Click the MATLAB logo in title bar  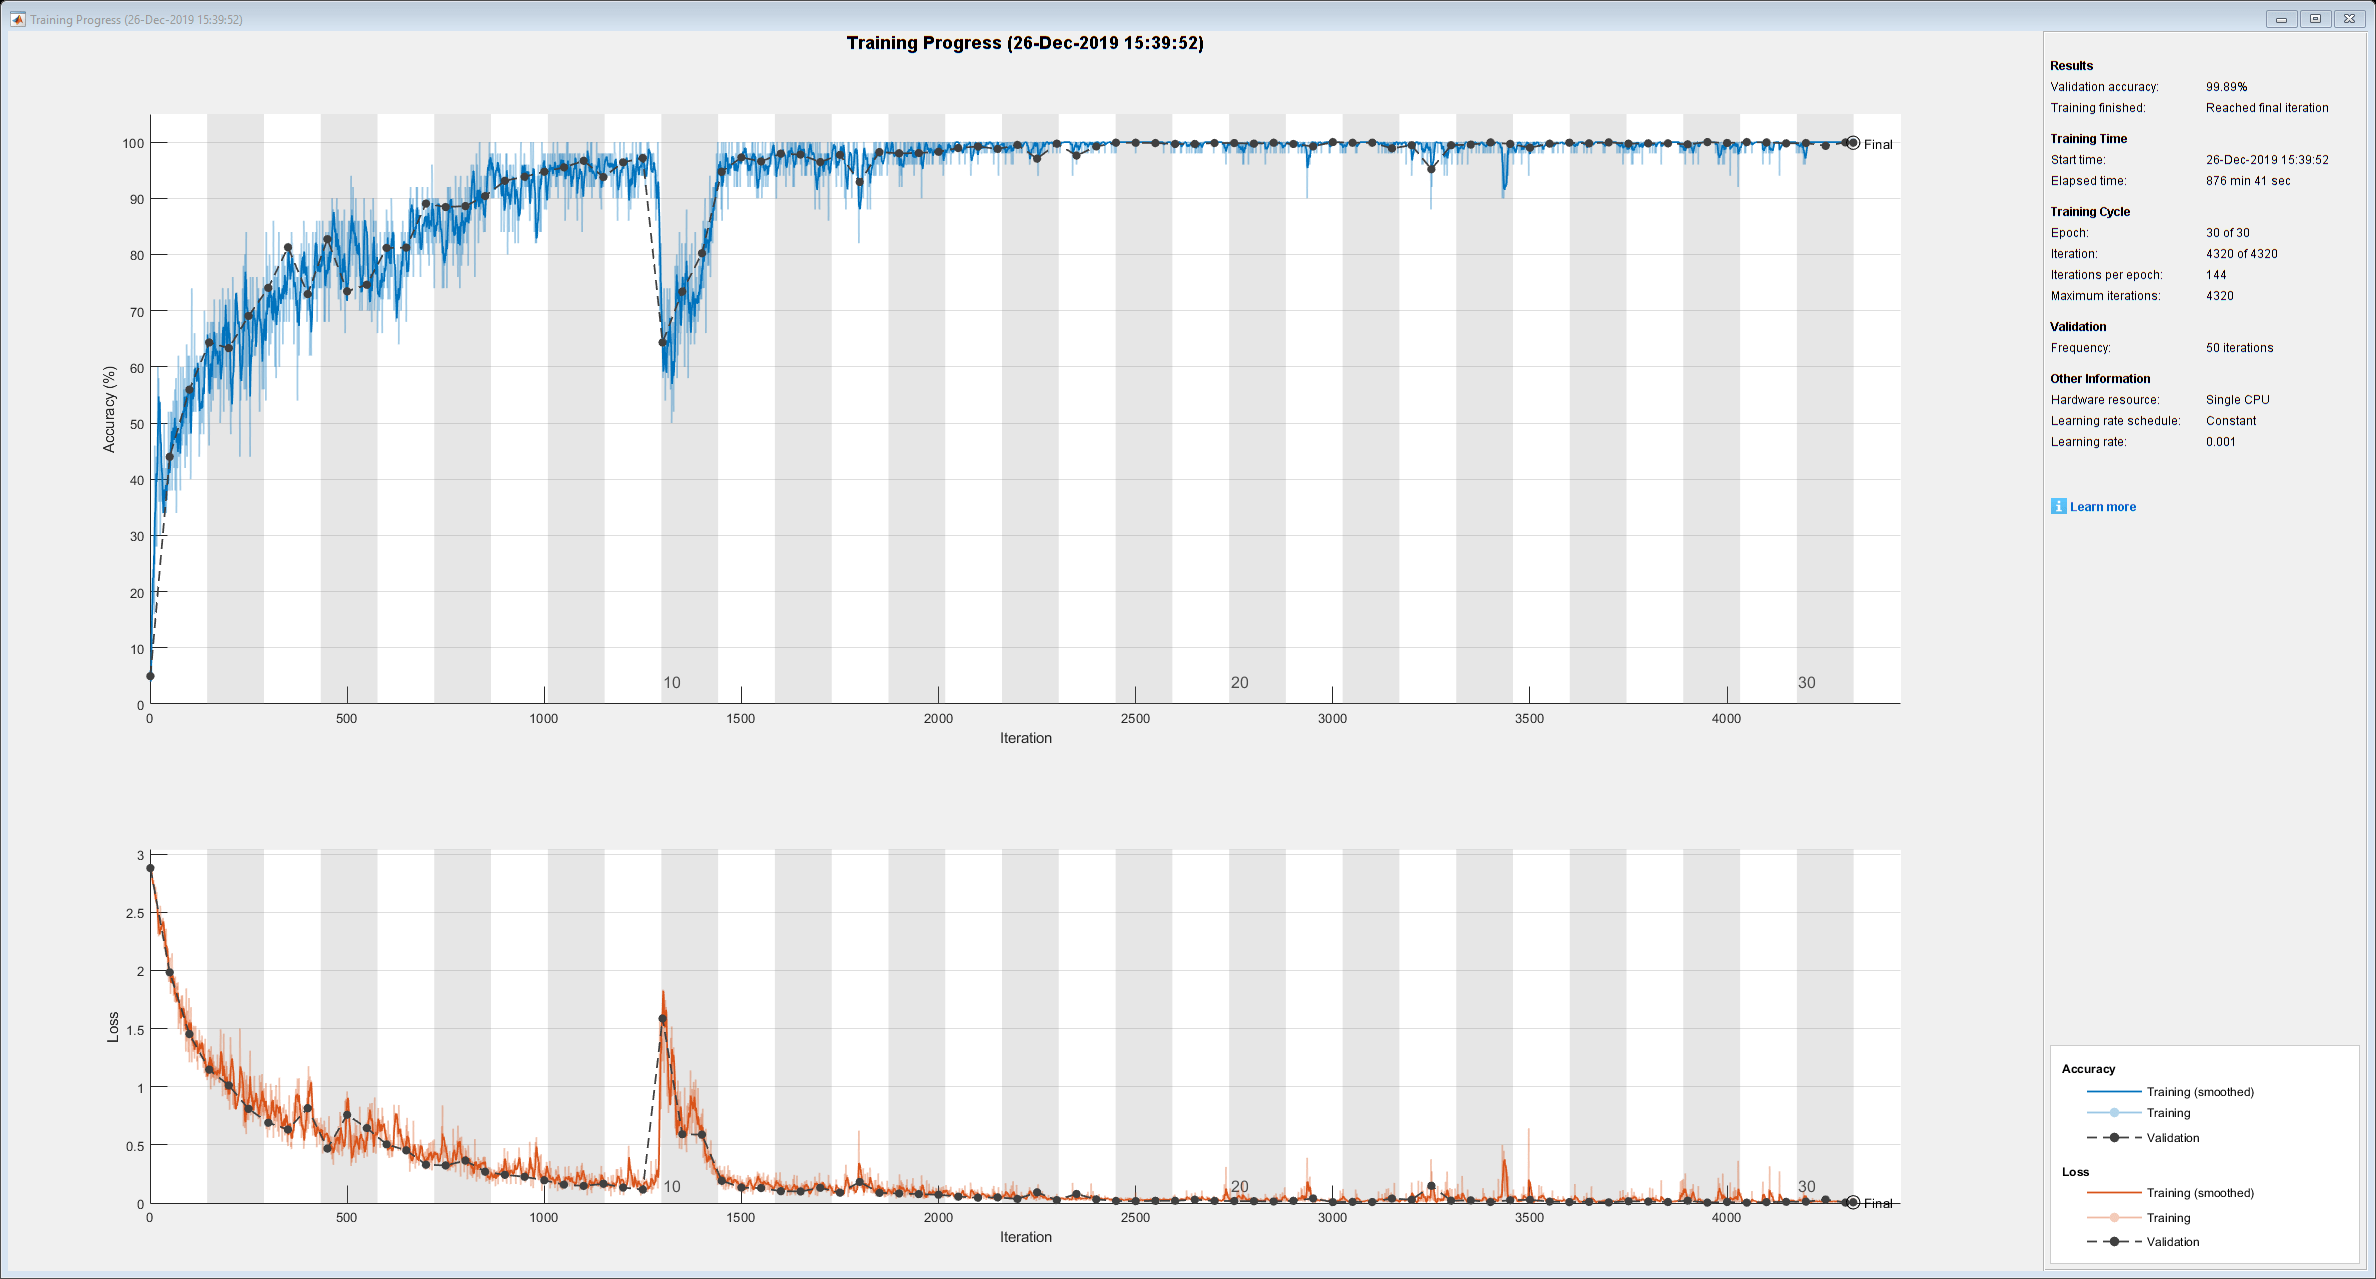point(17,19)
